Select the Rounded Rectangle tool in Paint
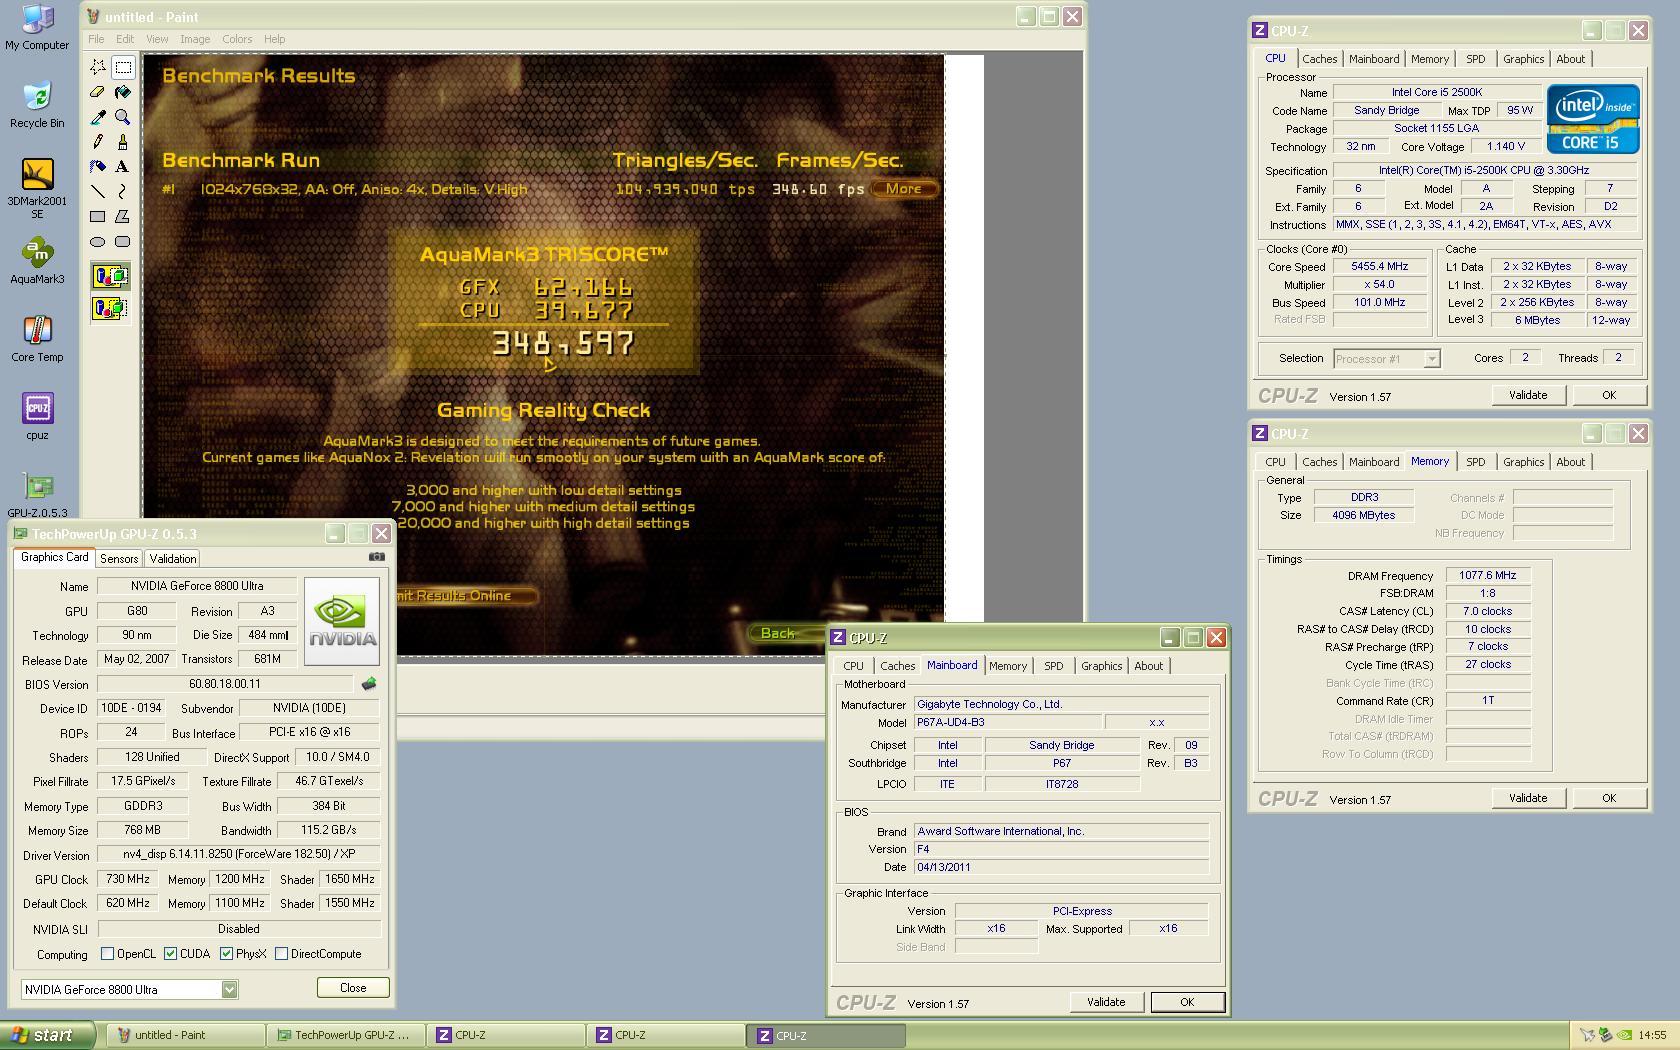Viewport: 1680px width, 1050px height. click(123, 241)
